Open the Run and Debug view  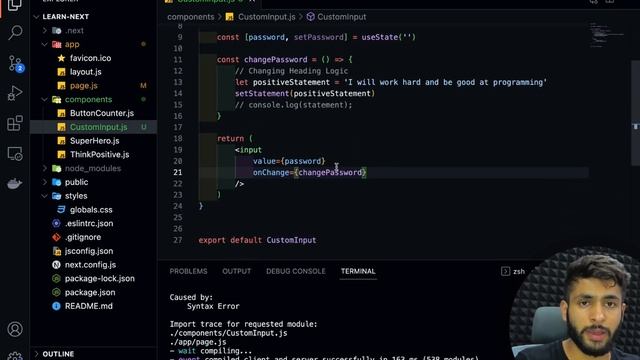(x=15, y=93)
